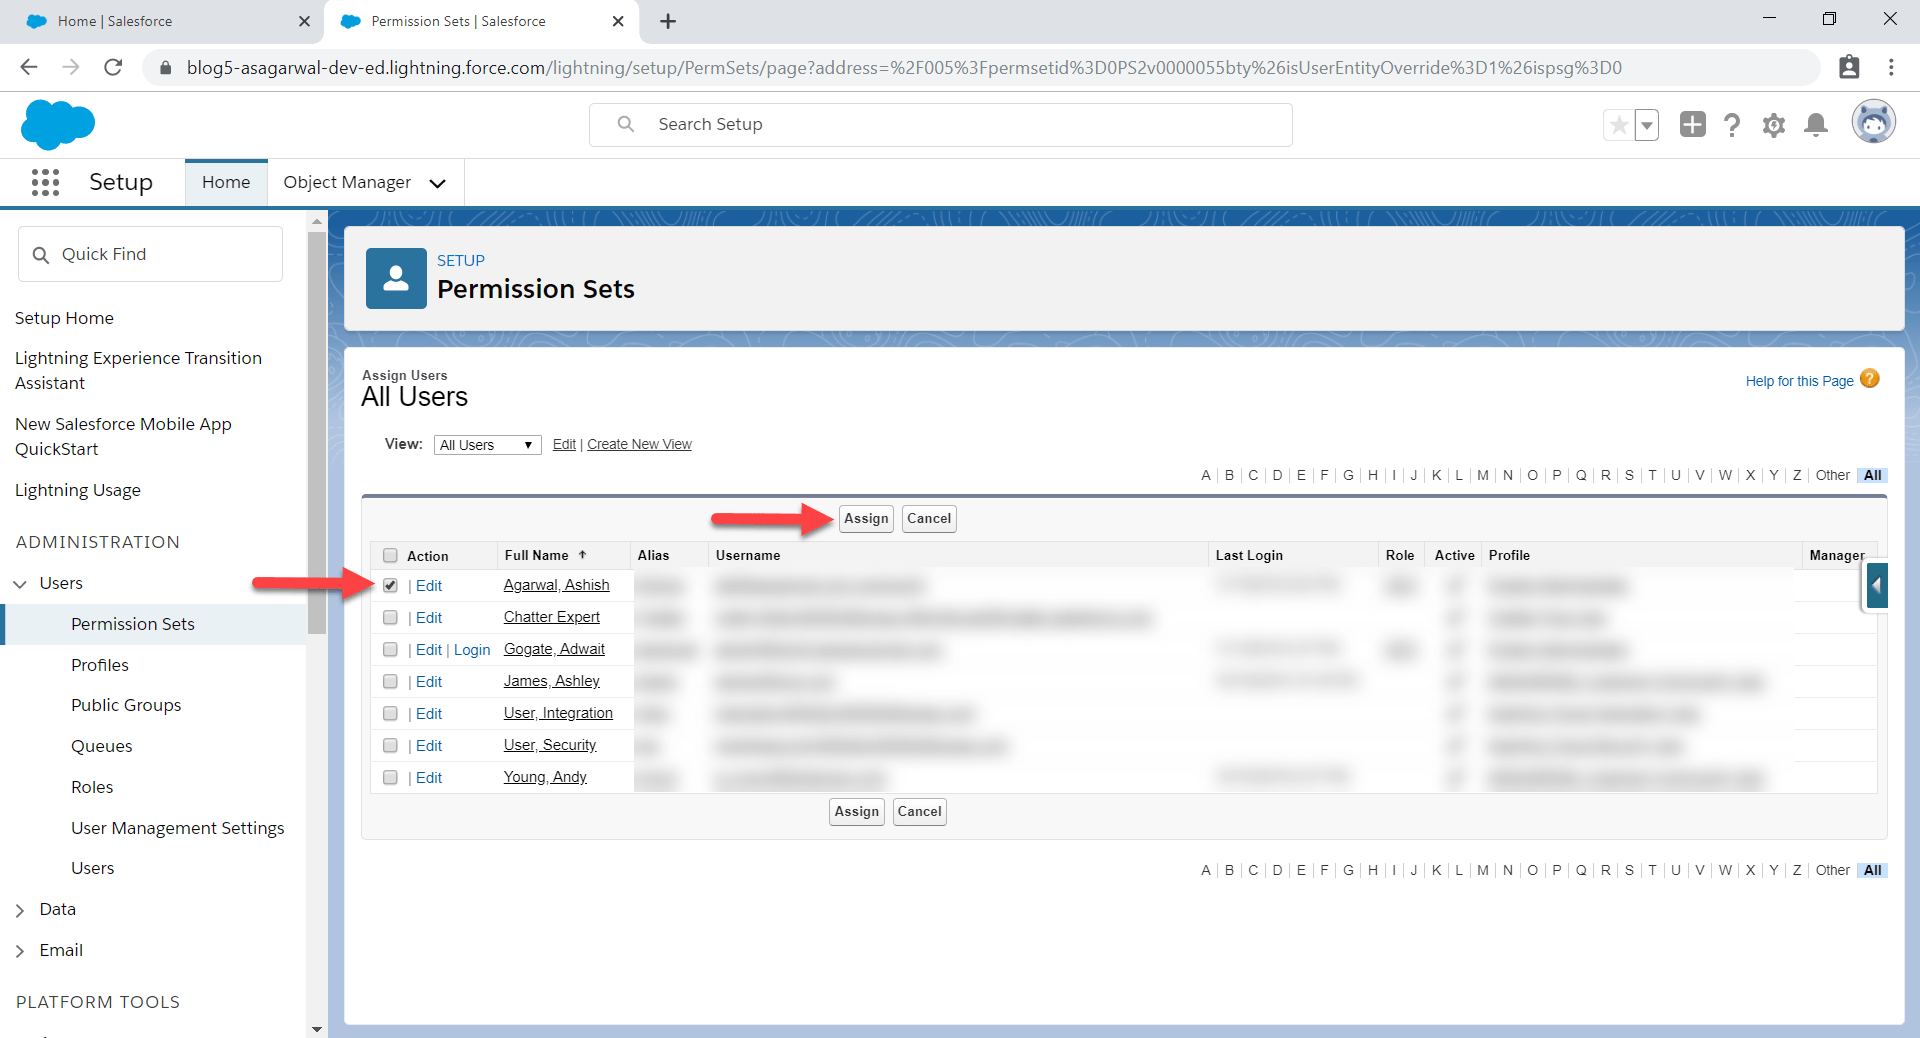
Task: Check the User, Integration checkbox
Action: pyautogui.click(x=390, y=713)
